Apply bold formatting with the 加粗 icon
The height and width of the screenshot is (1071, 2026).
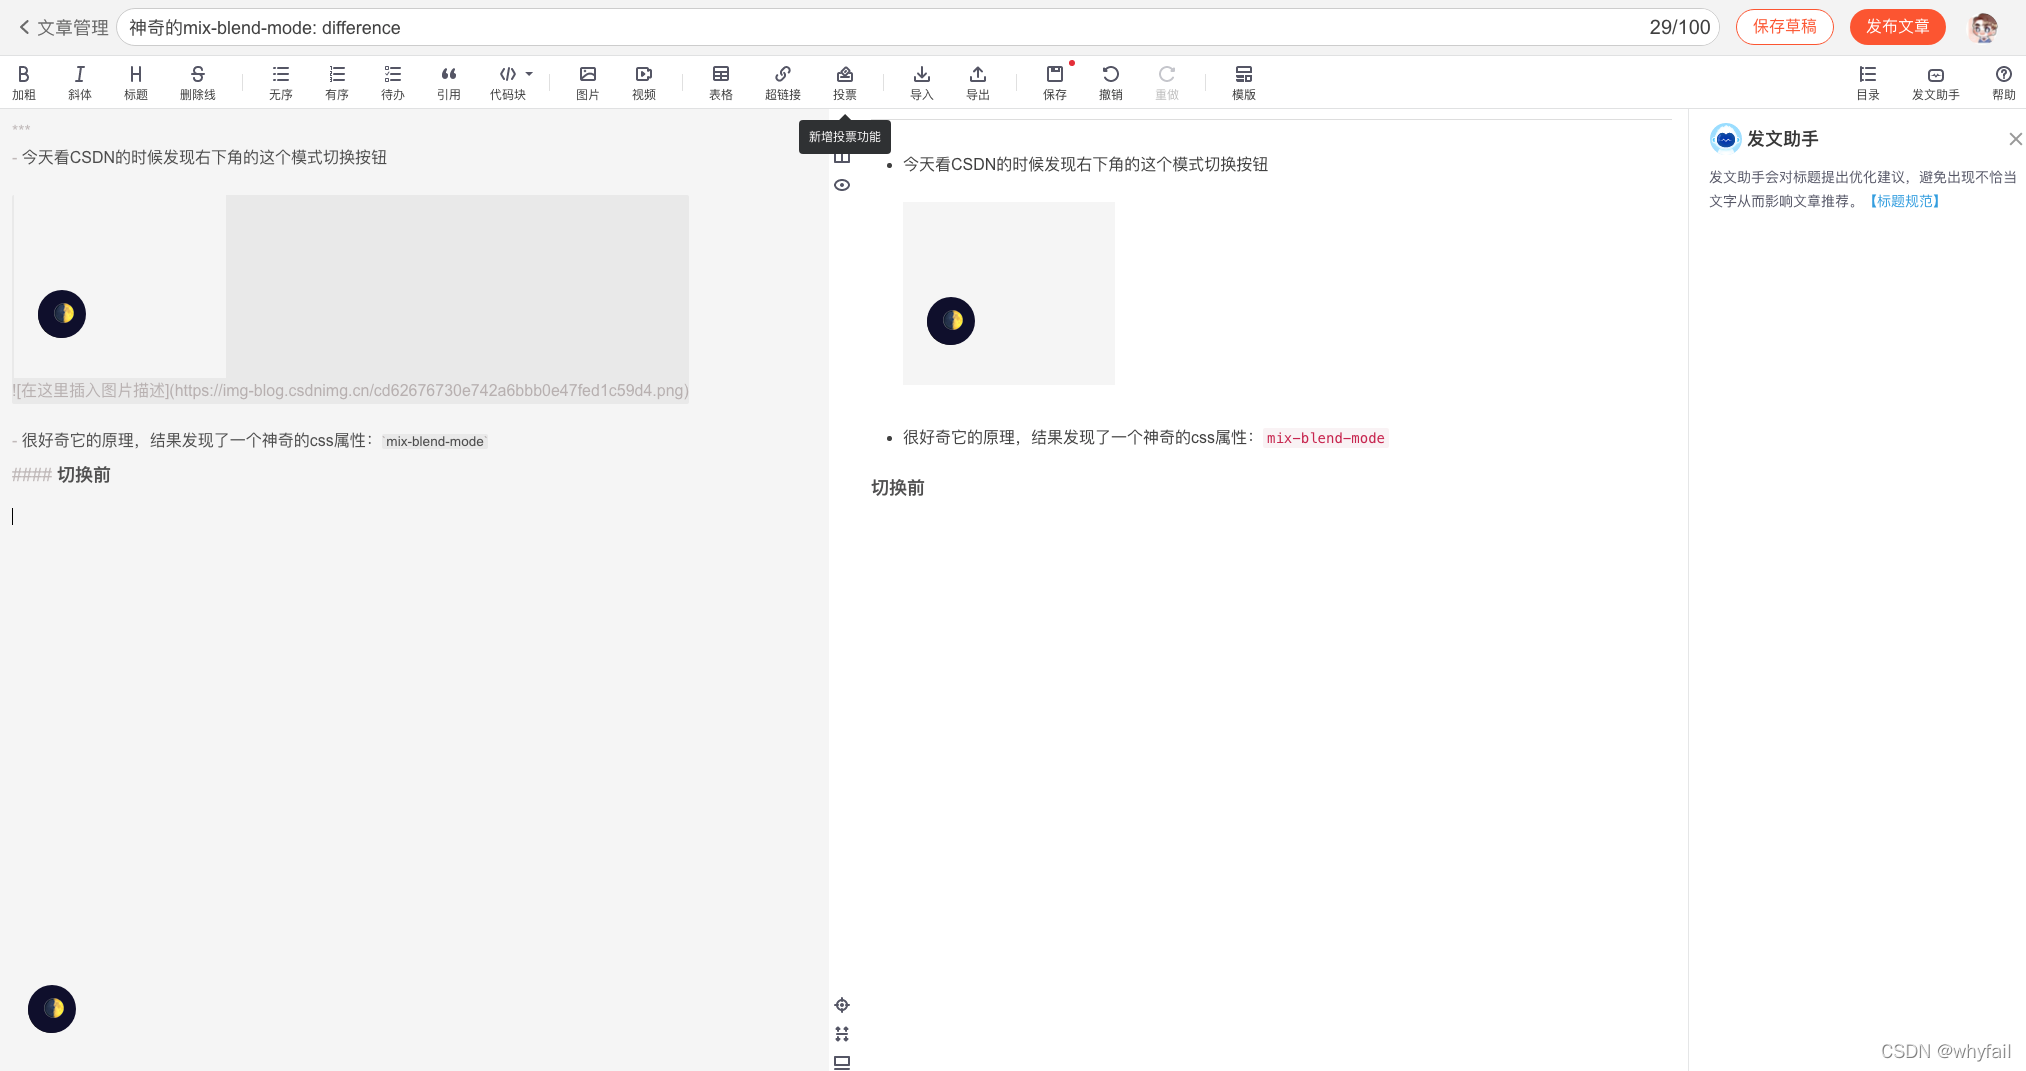(23, 82)
